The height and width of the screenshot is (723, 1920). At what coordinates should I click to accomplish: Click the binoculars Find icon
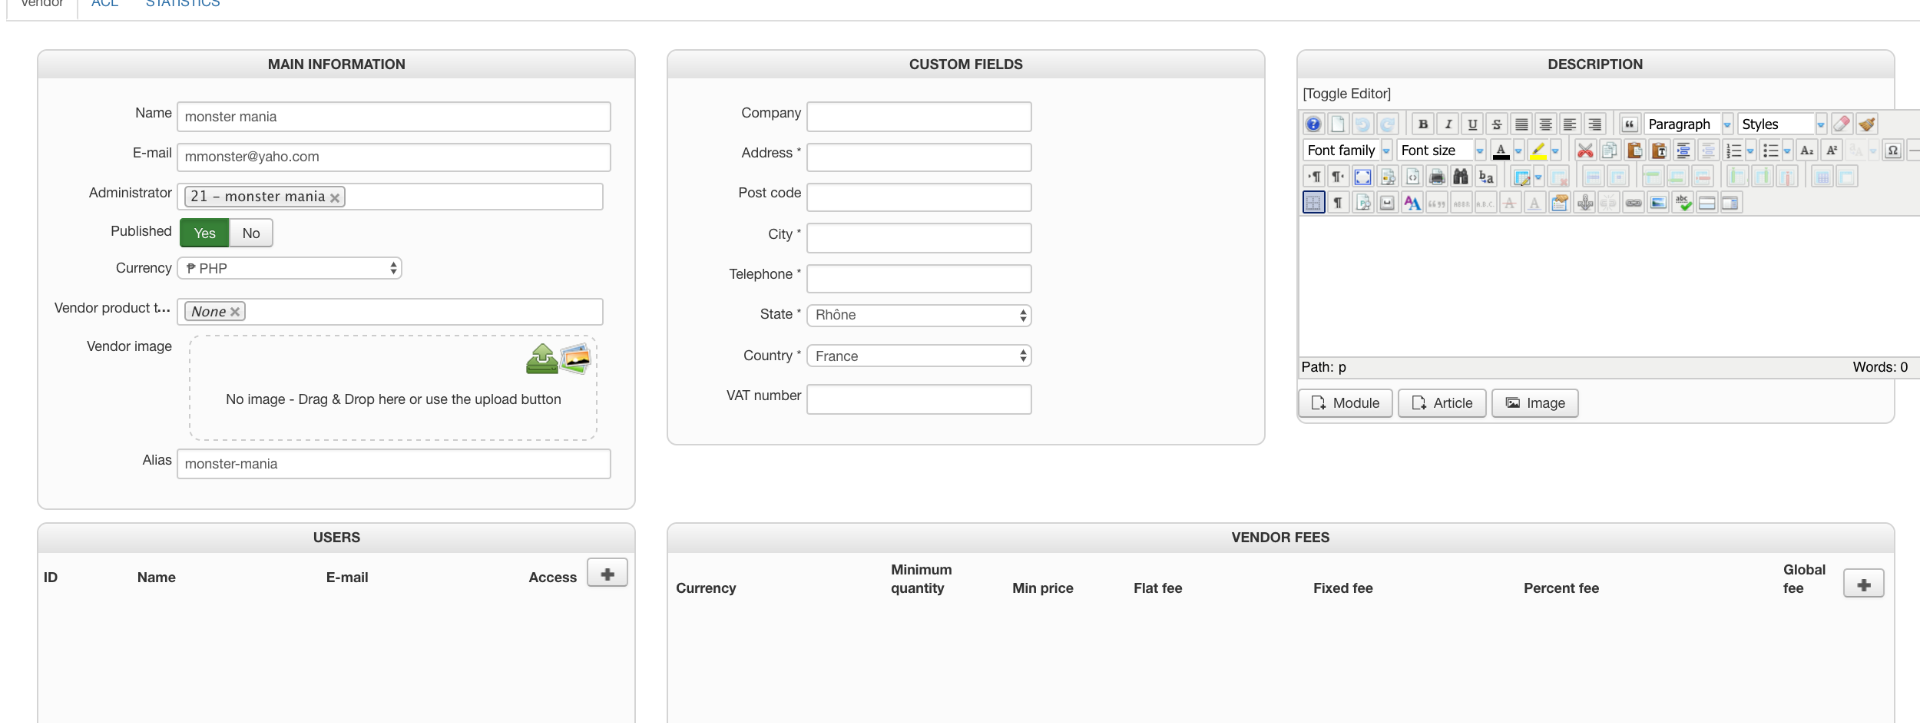[x=1461, y=177]
